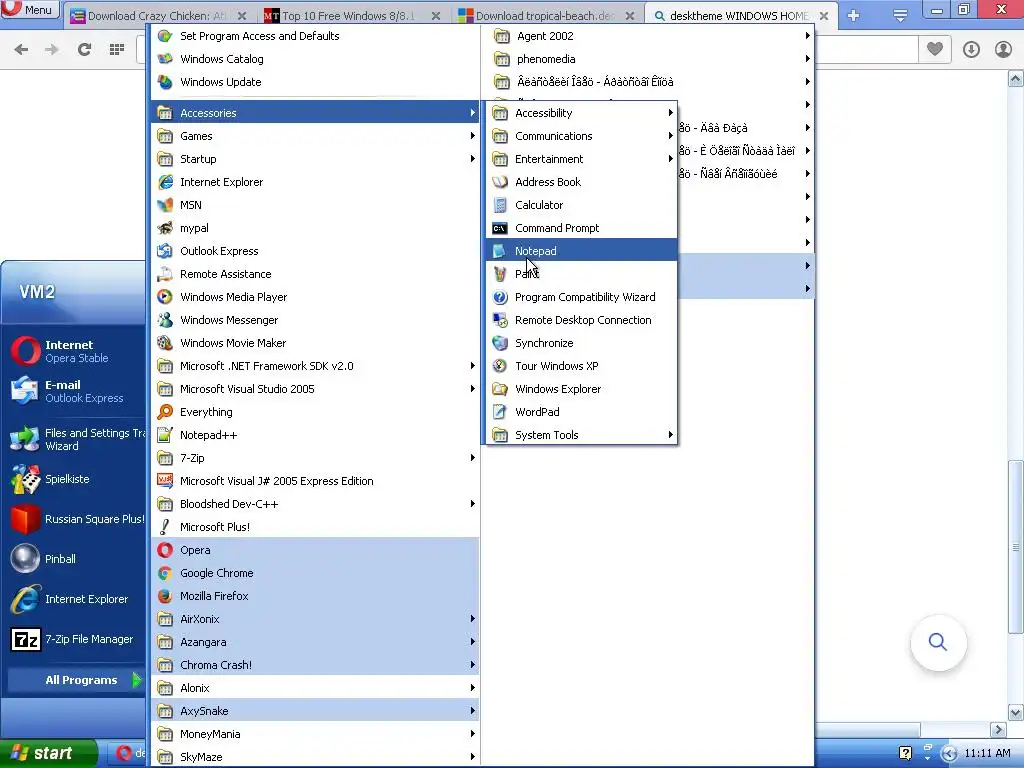Click the horizontal scrollbar right arrow

[998, 729]
